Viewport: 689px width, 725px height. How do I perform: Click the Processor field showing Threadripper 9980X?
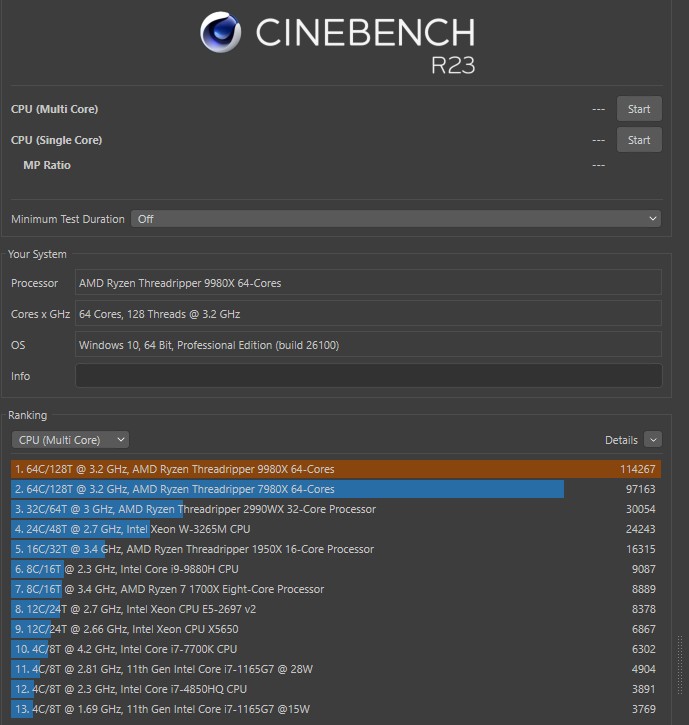pos(369,283)
